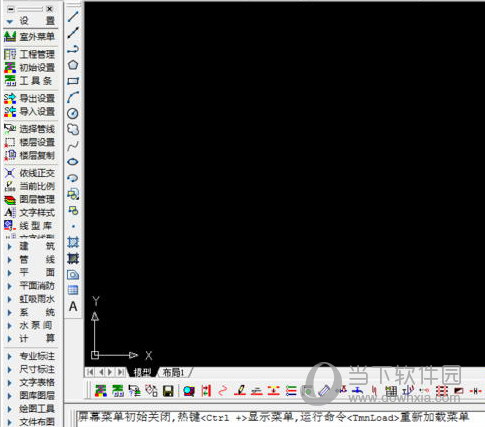Choose 选择管线 from the side menu
This screenshot has height=427, width=485.
[x=29, y=129]
